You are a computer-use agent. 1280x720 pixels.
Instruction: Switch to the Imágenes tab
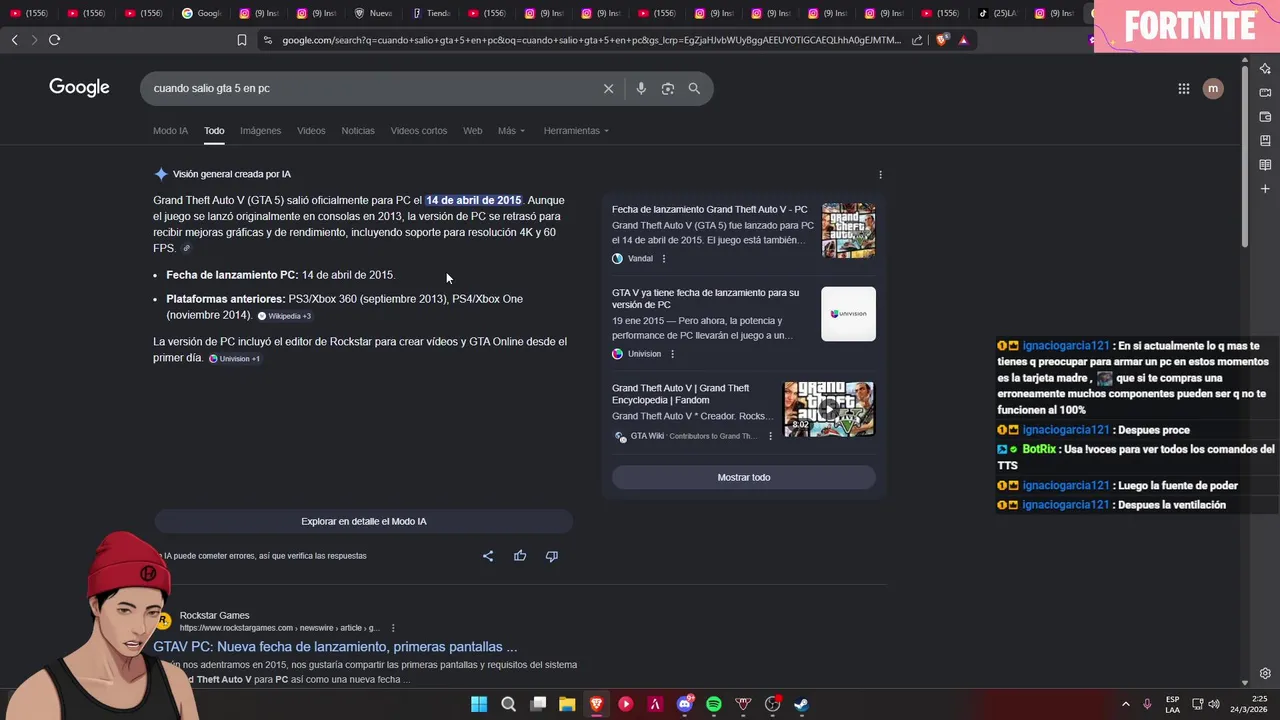coord(260,131)
